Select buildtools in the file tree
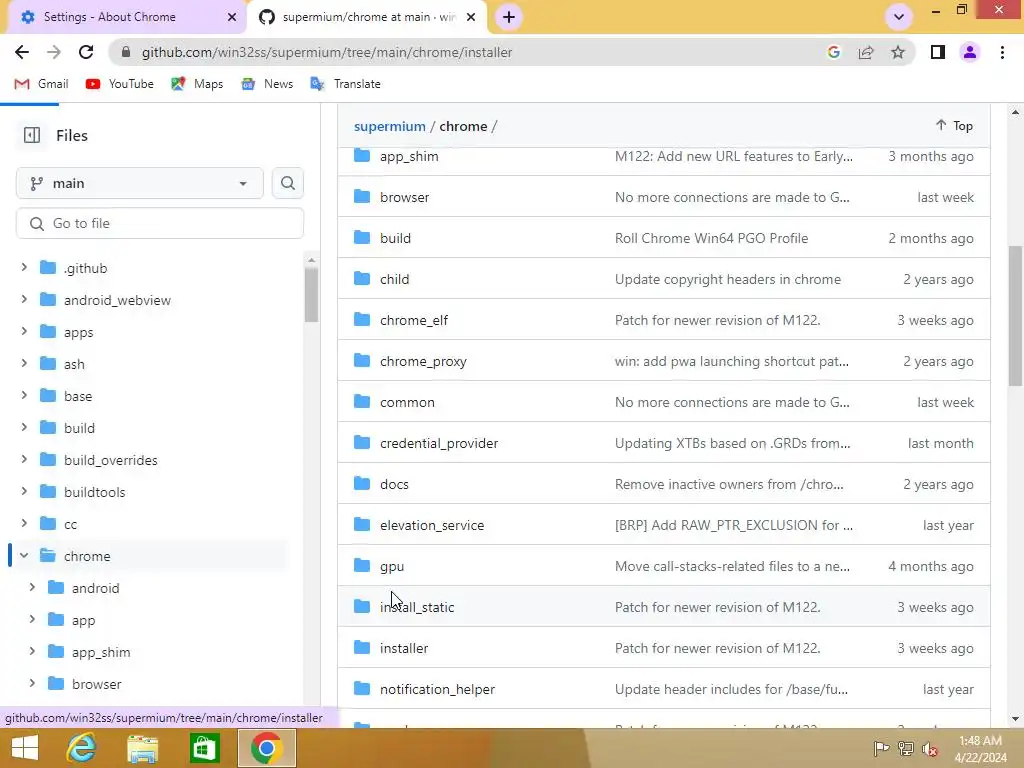1024x768 pixels. [95, 492]
